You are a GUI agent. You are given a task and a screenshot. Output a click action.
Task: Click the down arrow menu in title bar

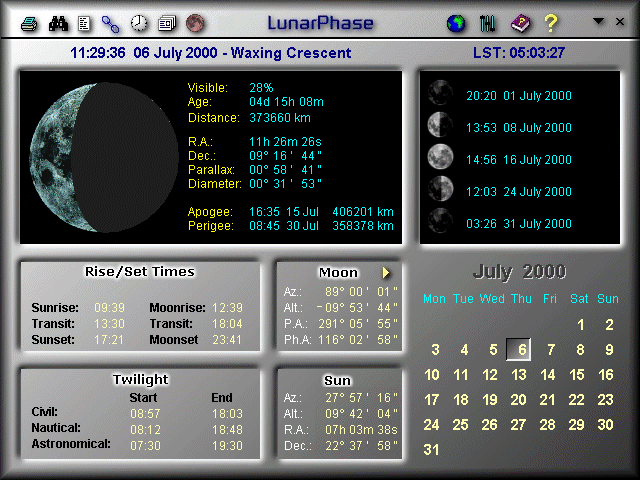point(598,21)
